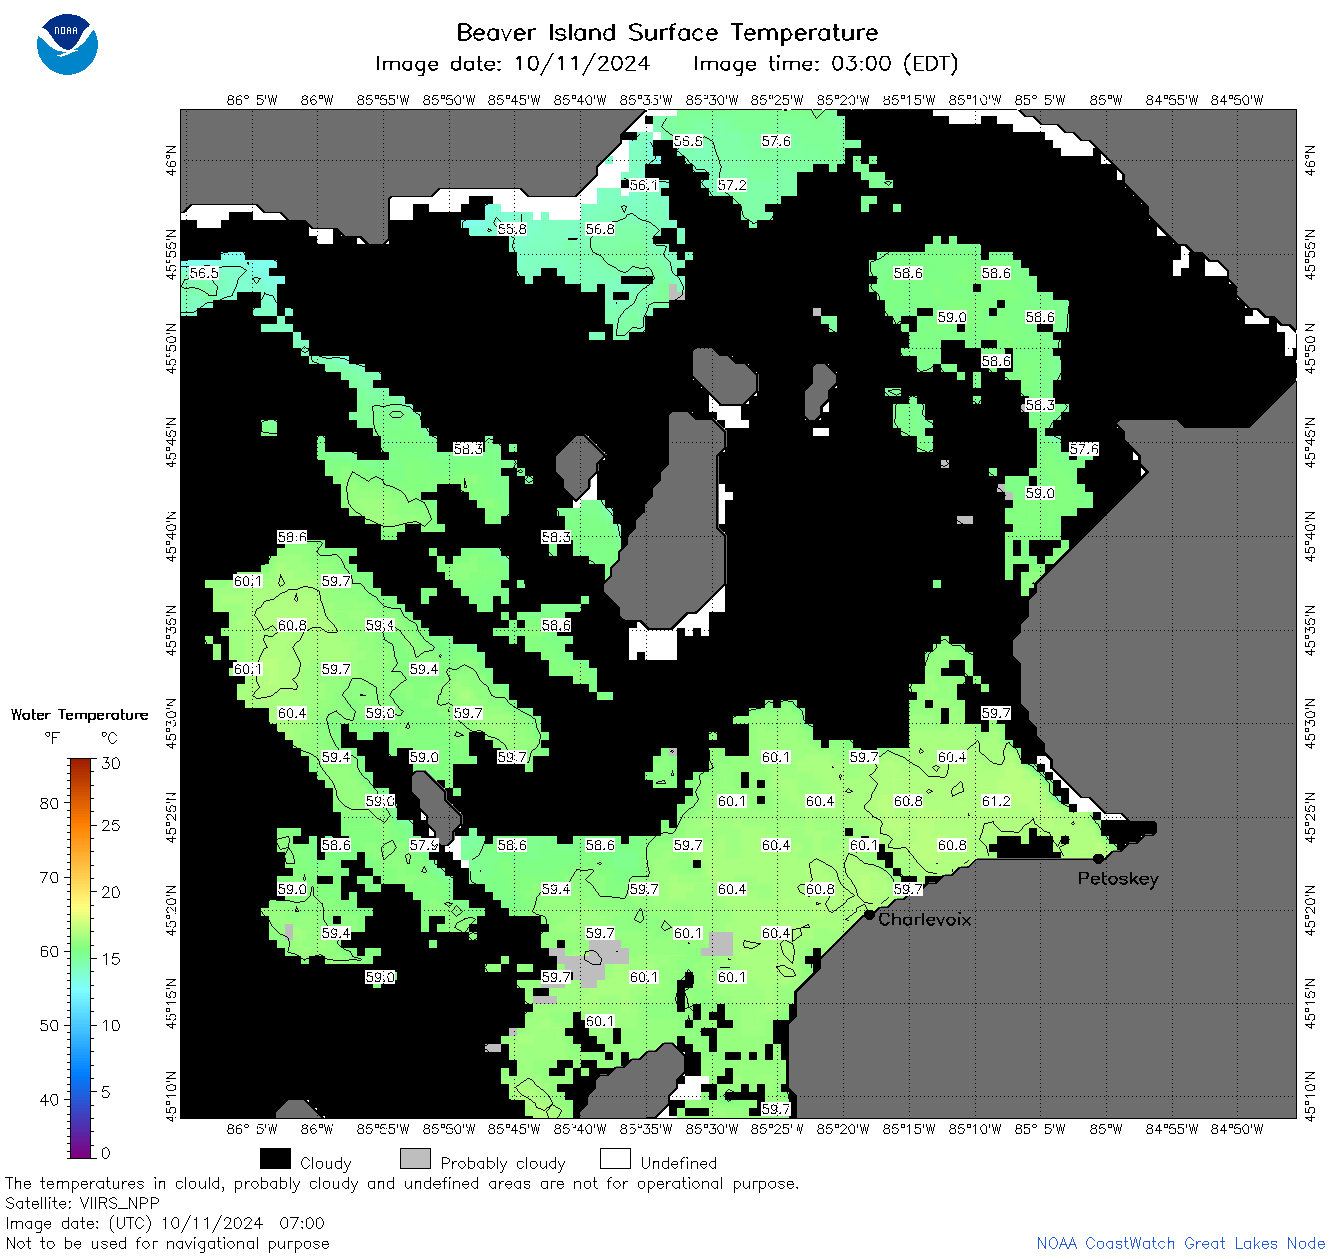Open the NOAA CoastWatch Great Lakes Node link

[1181, 1243]
